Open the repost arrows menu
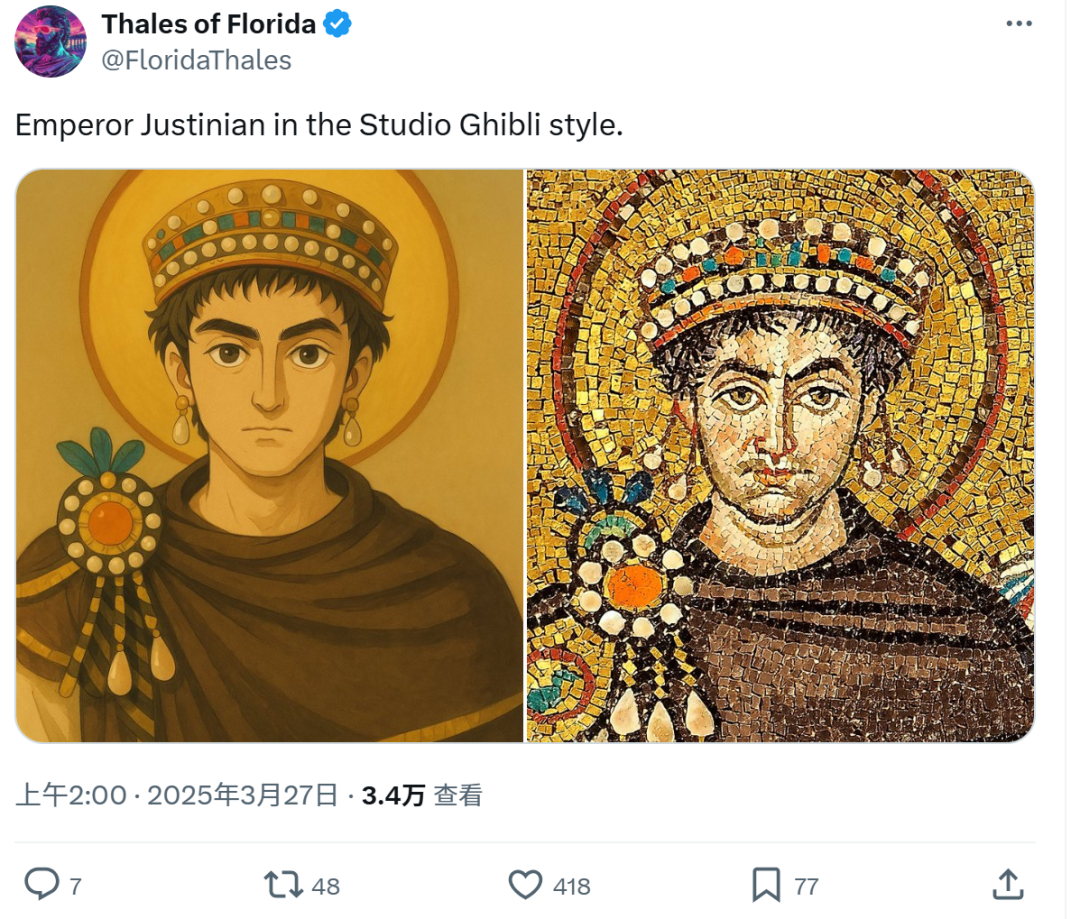The width and height of the screenshot is (1080, 919). (x=281, y=884)
